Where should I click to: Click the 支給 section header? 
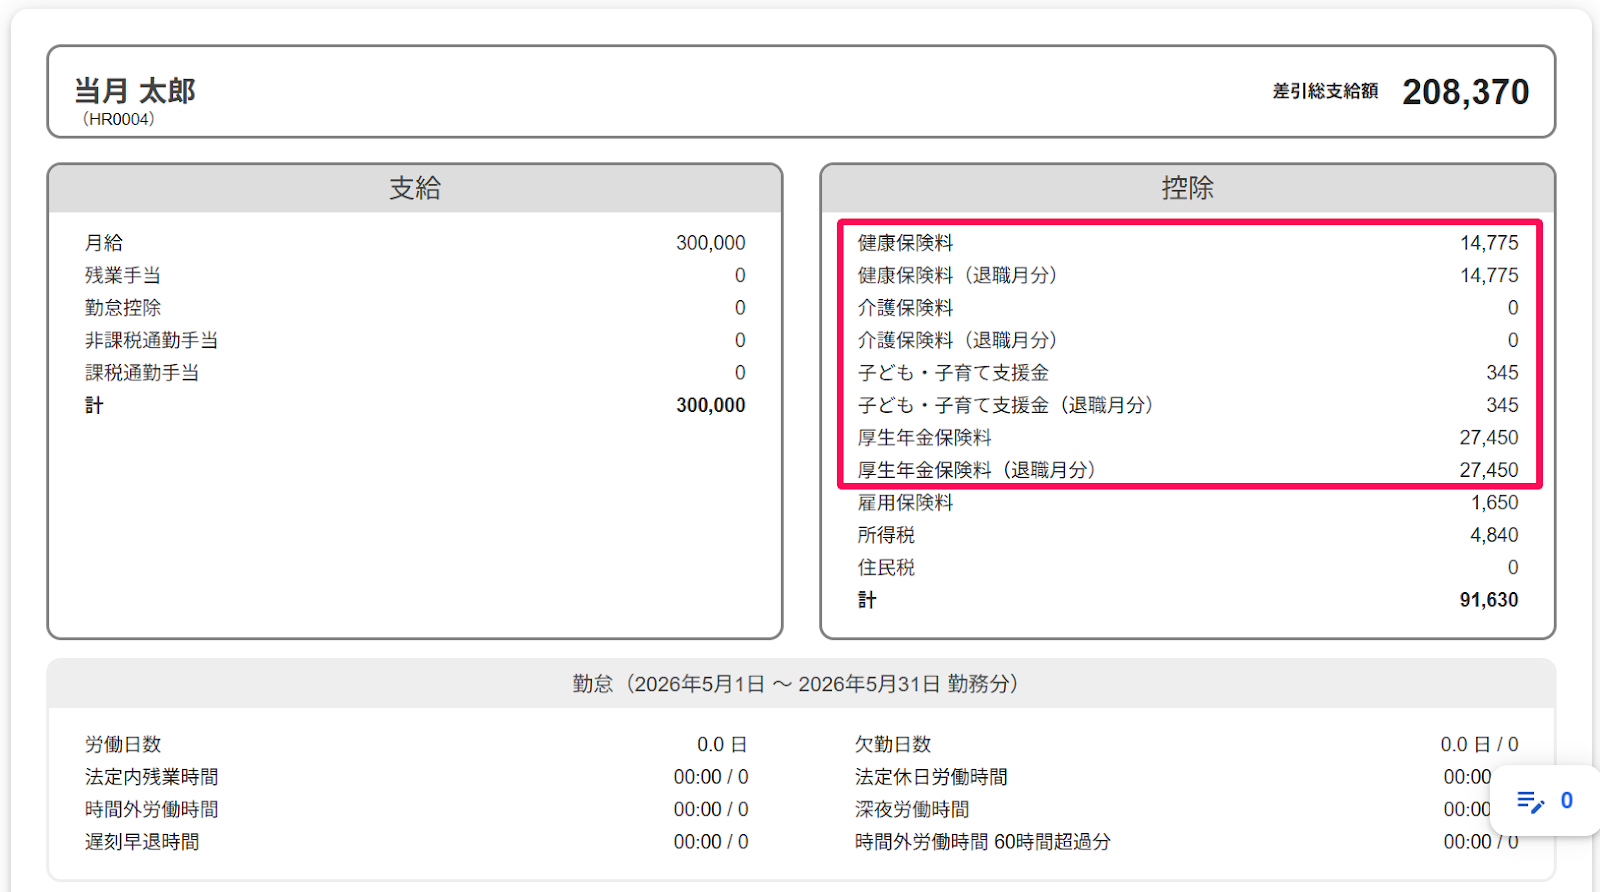pos(415,188)
